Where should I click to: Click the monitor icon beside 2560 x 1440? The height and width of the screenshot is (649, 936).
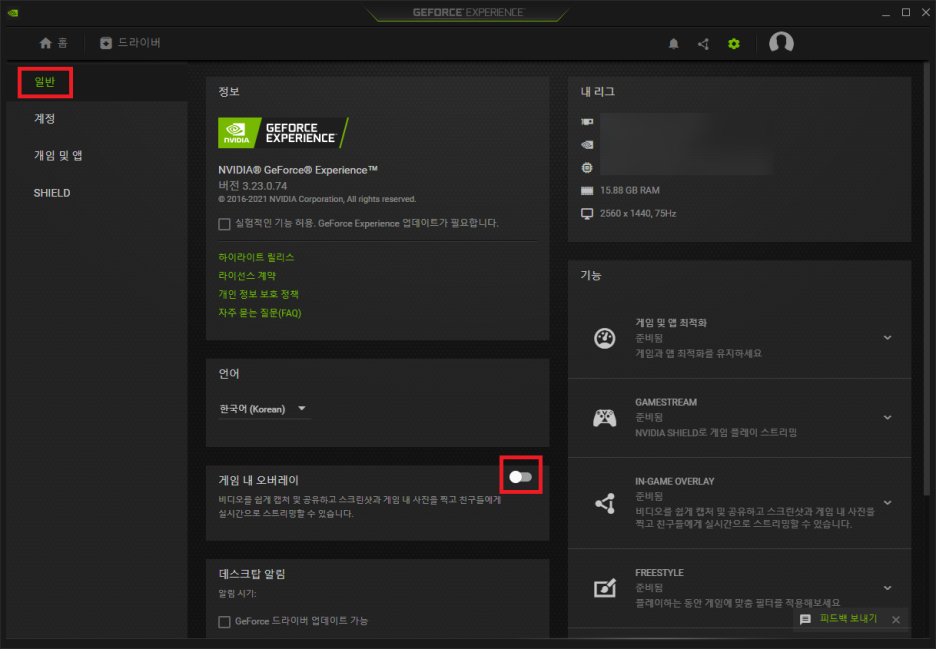tap(587, 214)
